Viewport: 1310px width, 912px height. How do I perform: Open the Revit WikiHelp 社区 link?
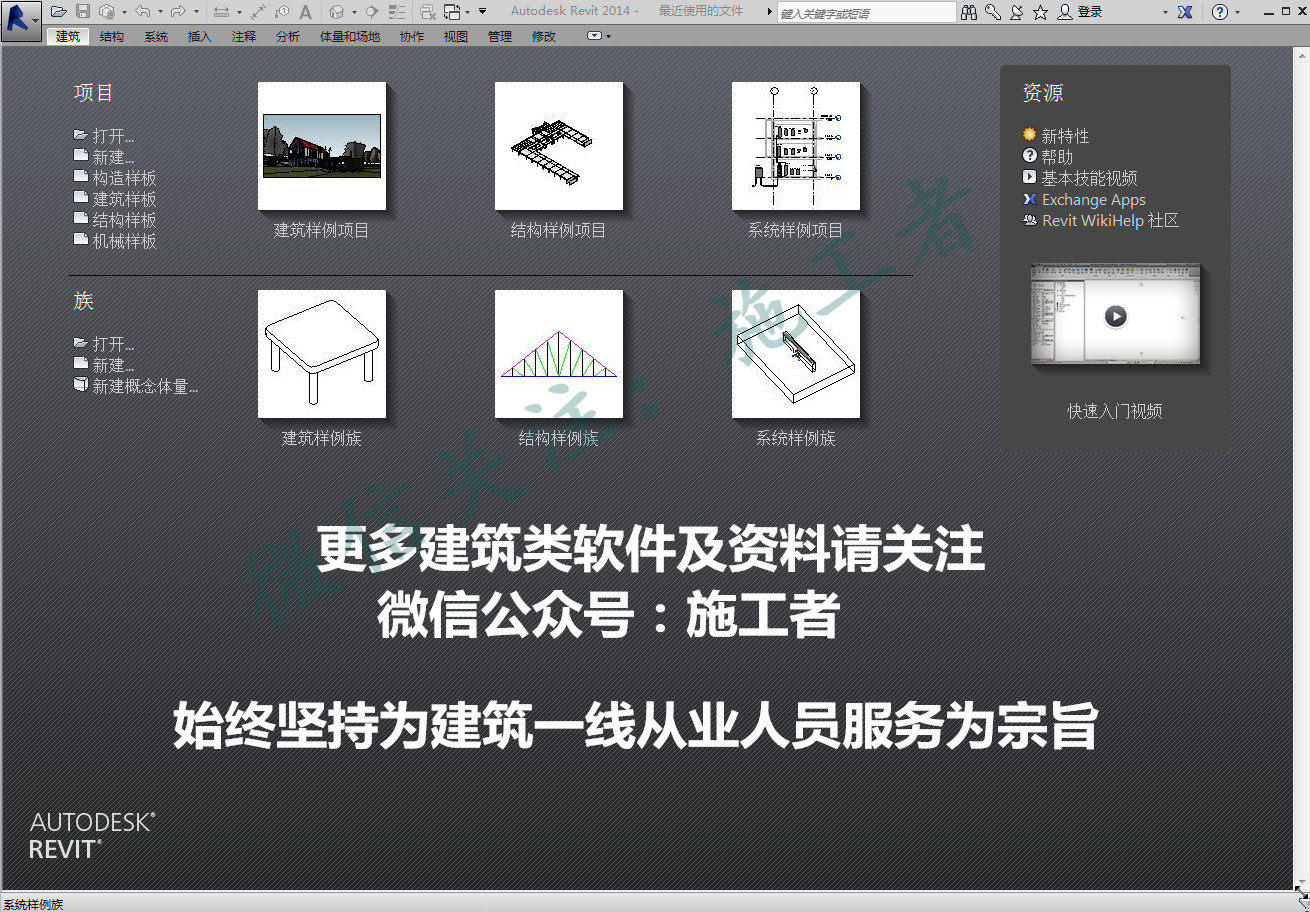tap(1101, 221)
